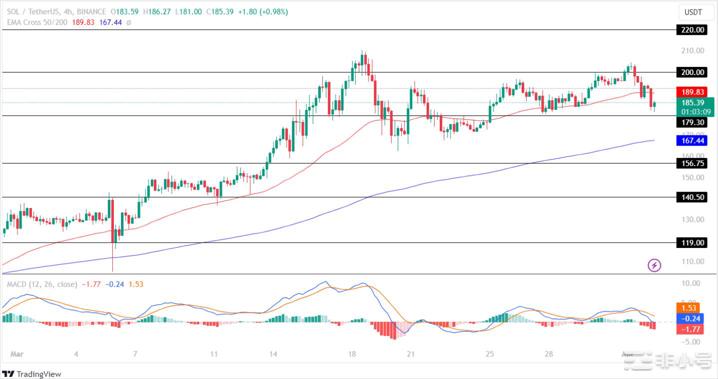This screenshot has width=718, height=379.
Task: Click the 156.75 price level label
Action: pyautogui.click(x=693, y=163)
